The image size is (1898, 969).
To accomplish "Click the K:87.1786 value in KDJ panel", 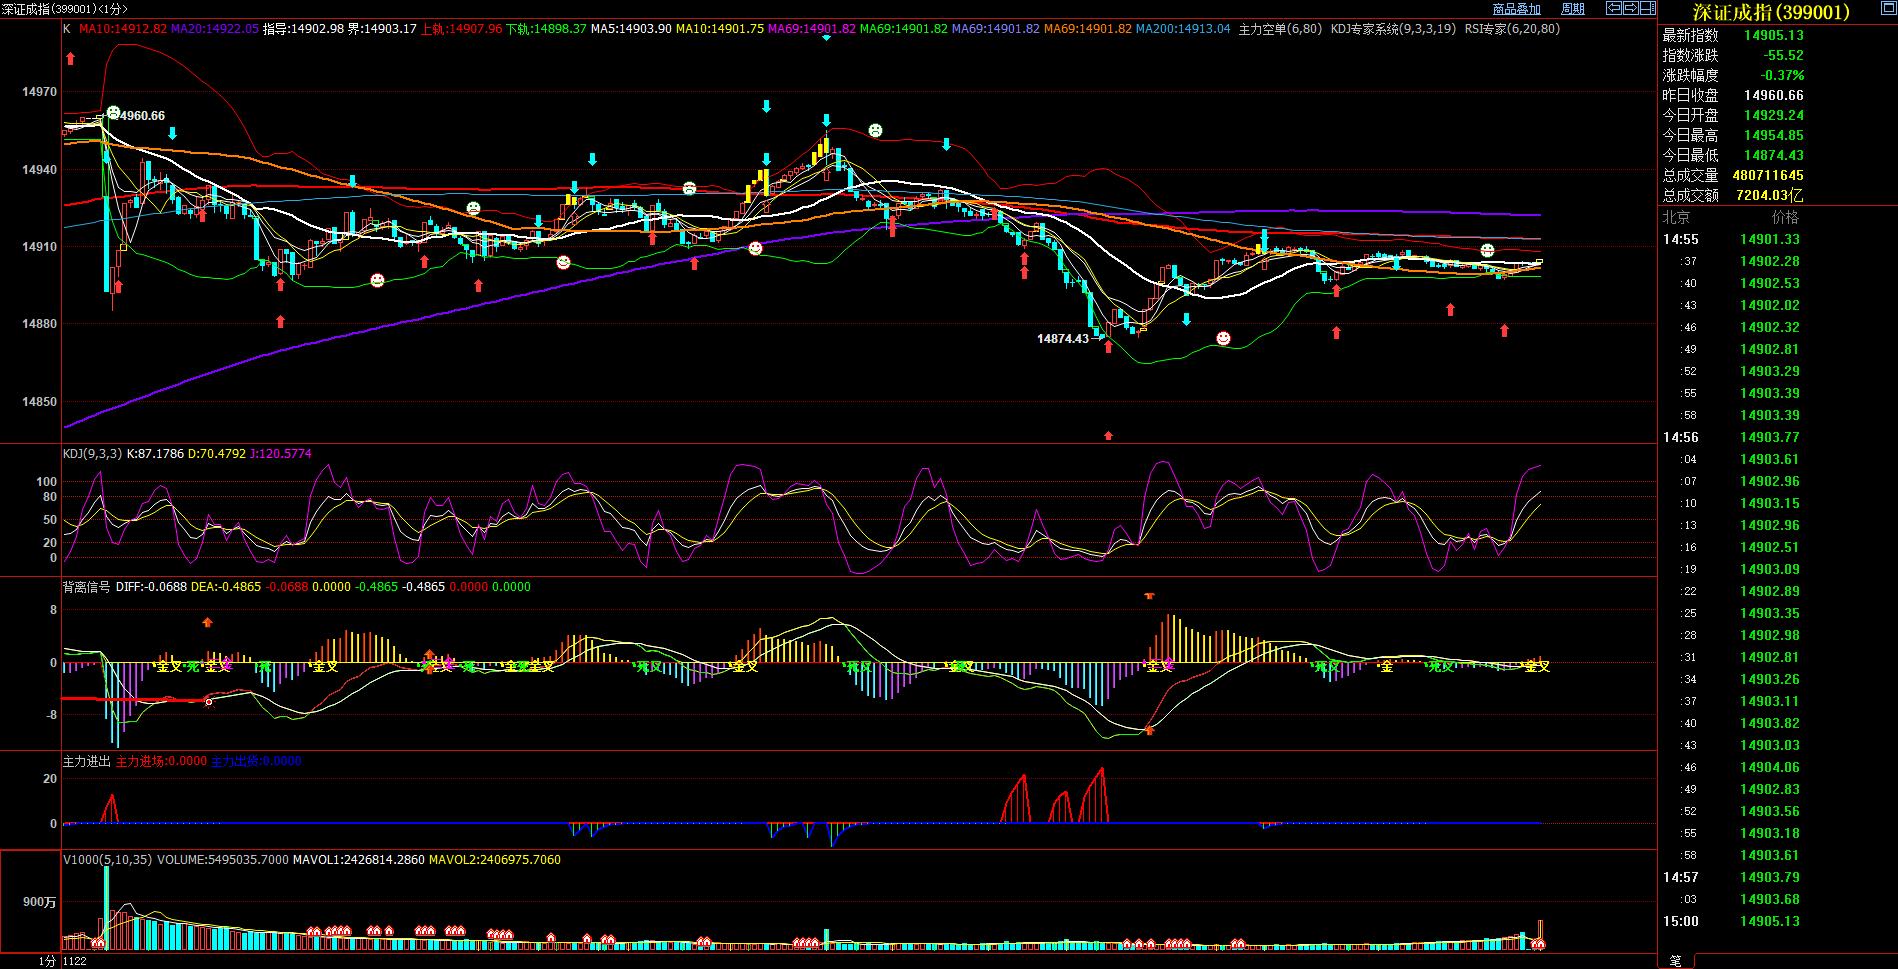I will pos(155,454).
